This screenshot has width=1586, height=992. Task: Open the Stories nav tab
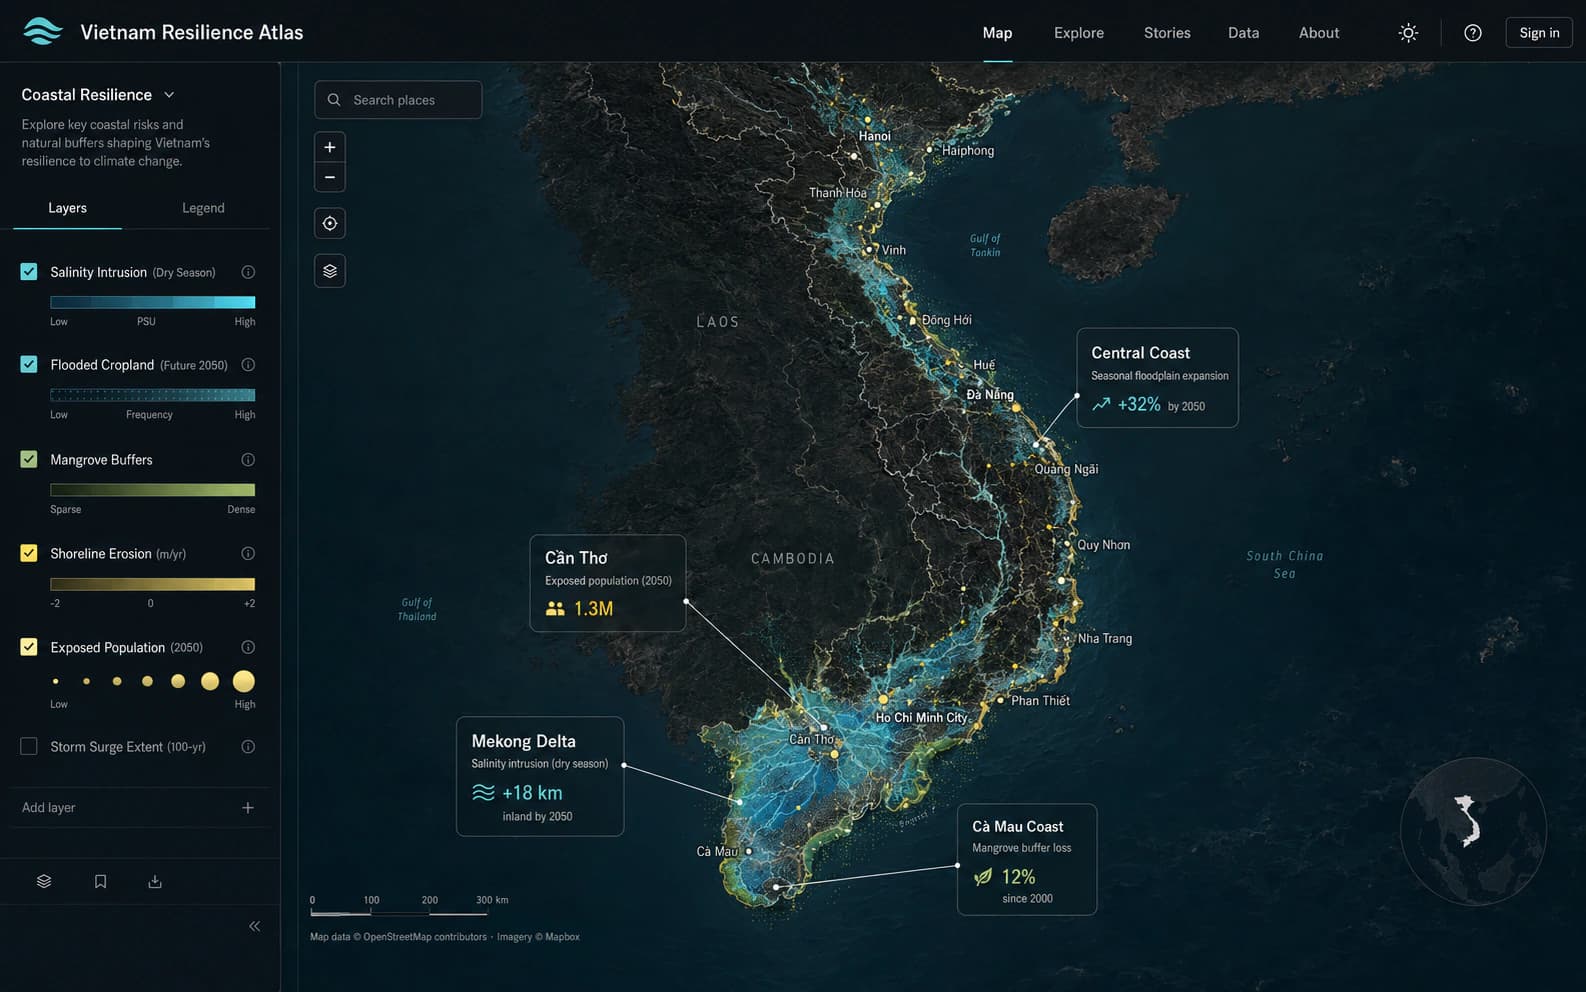pyautogui.click(x=1167, y=33)
